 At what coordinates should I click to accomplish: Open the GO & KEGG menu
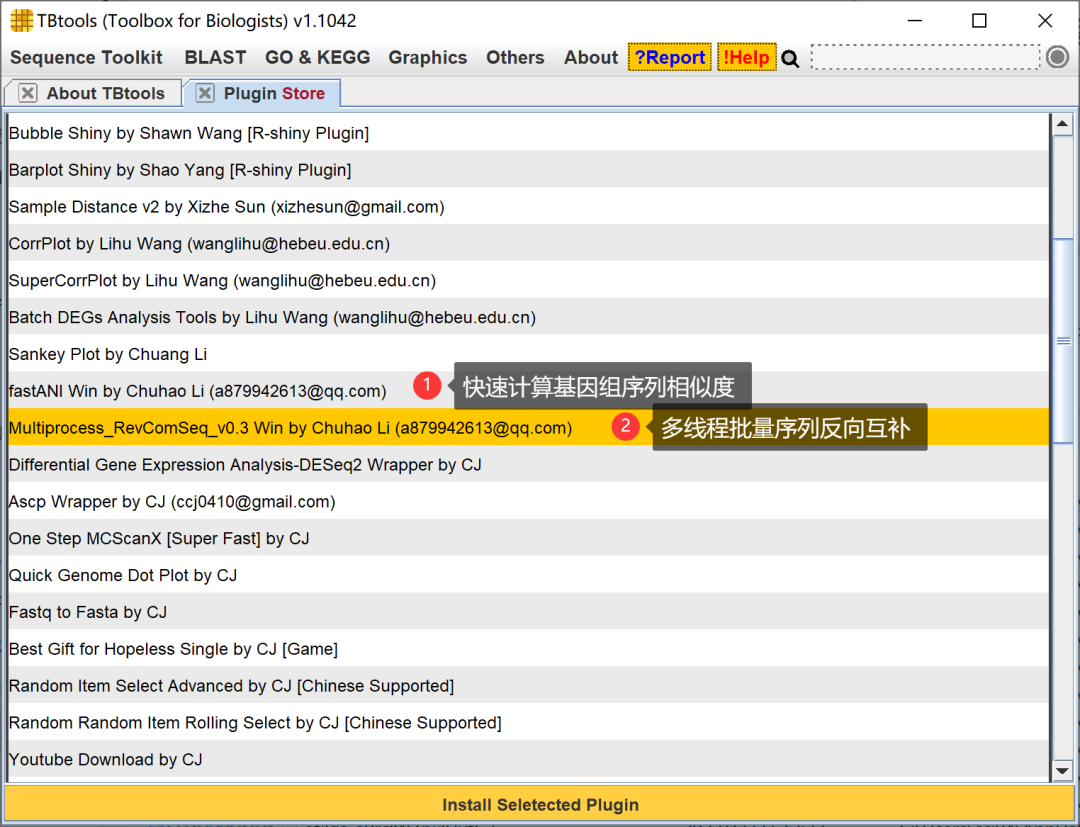click(x=318, y=58)
